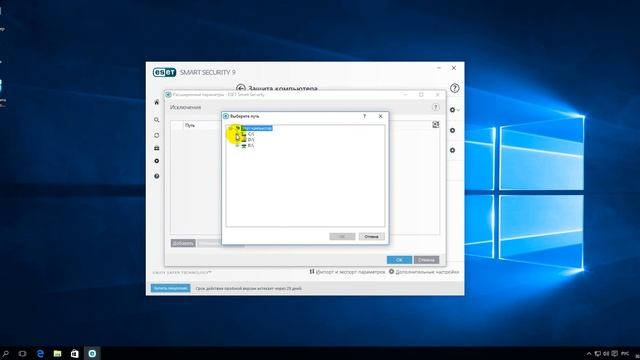Click second gear icon on right side
Screen dimensions: 640x360
(452, 131)
